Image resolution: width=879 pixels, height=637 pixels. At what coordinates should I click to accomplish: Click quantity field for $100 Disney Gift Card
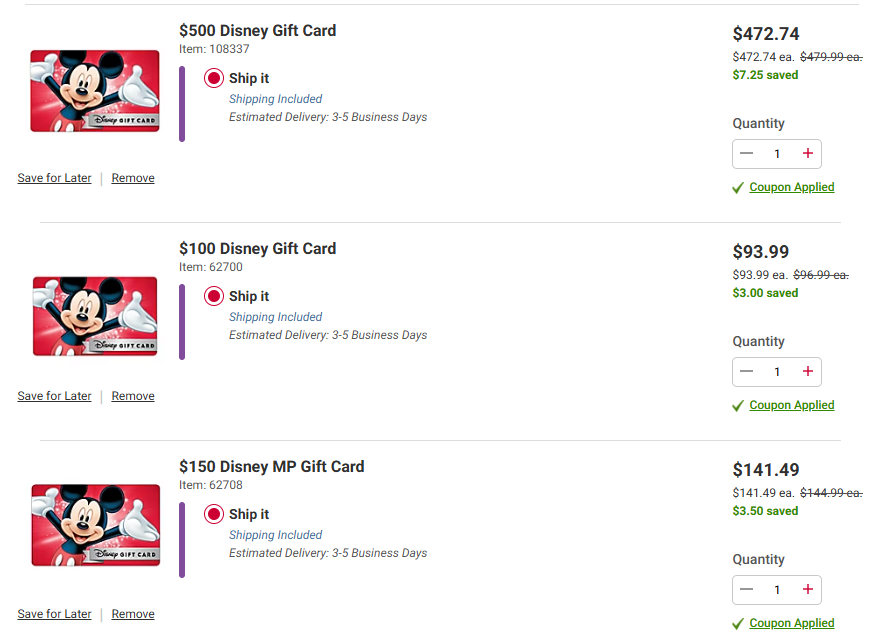click(x=777, y=372)
